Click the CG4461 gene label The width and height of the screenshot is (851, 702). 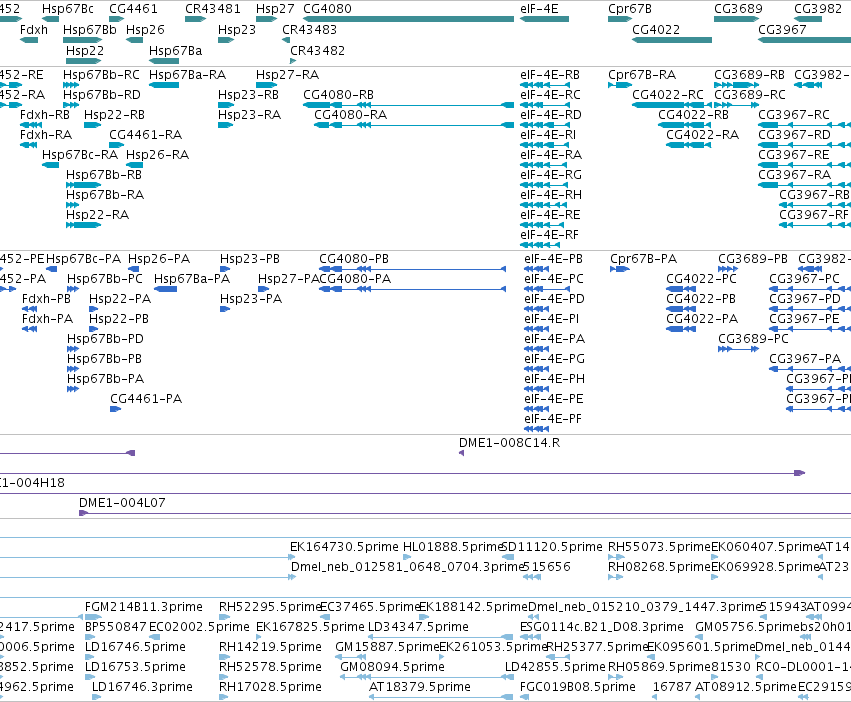(134, 9)
